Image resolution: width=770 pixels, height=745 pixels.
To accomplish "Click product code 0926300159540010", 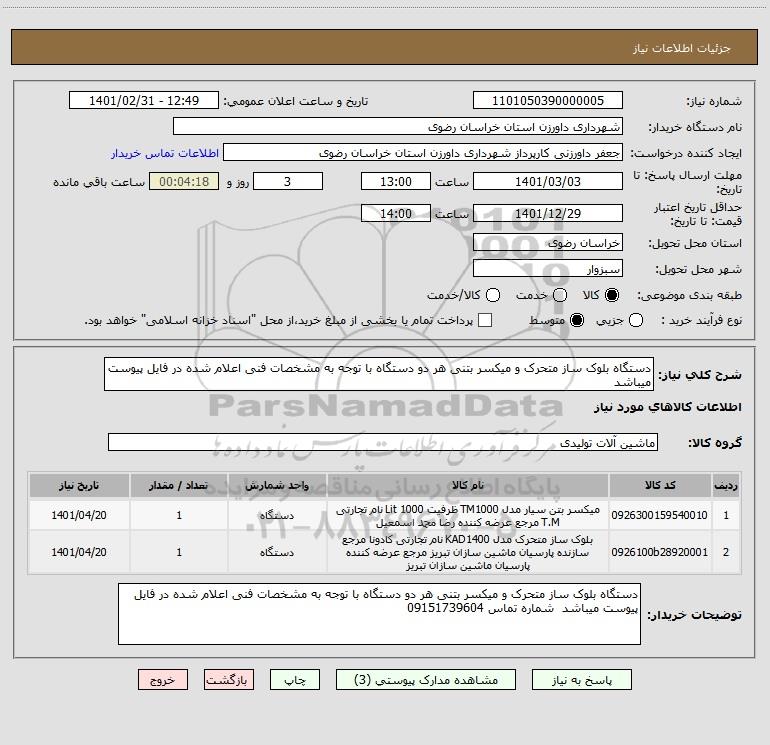I will (x=660, y=515).
